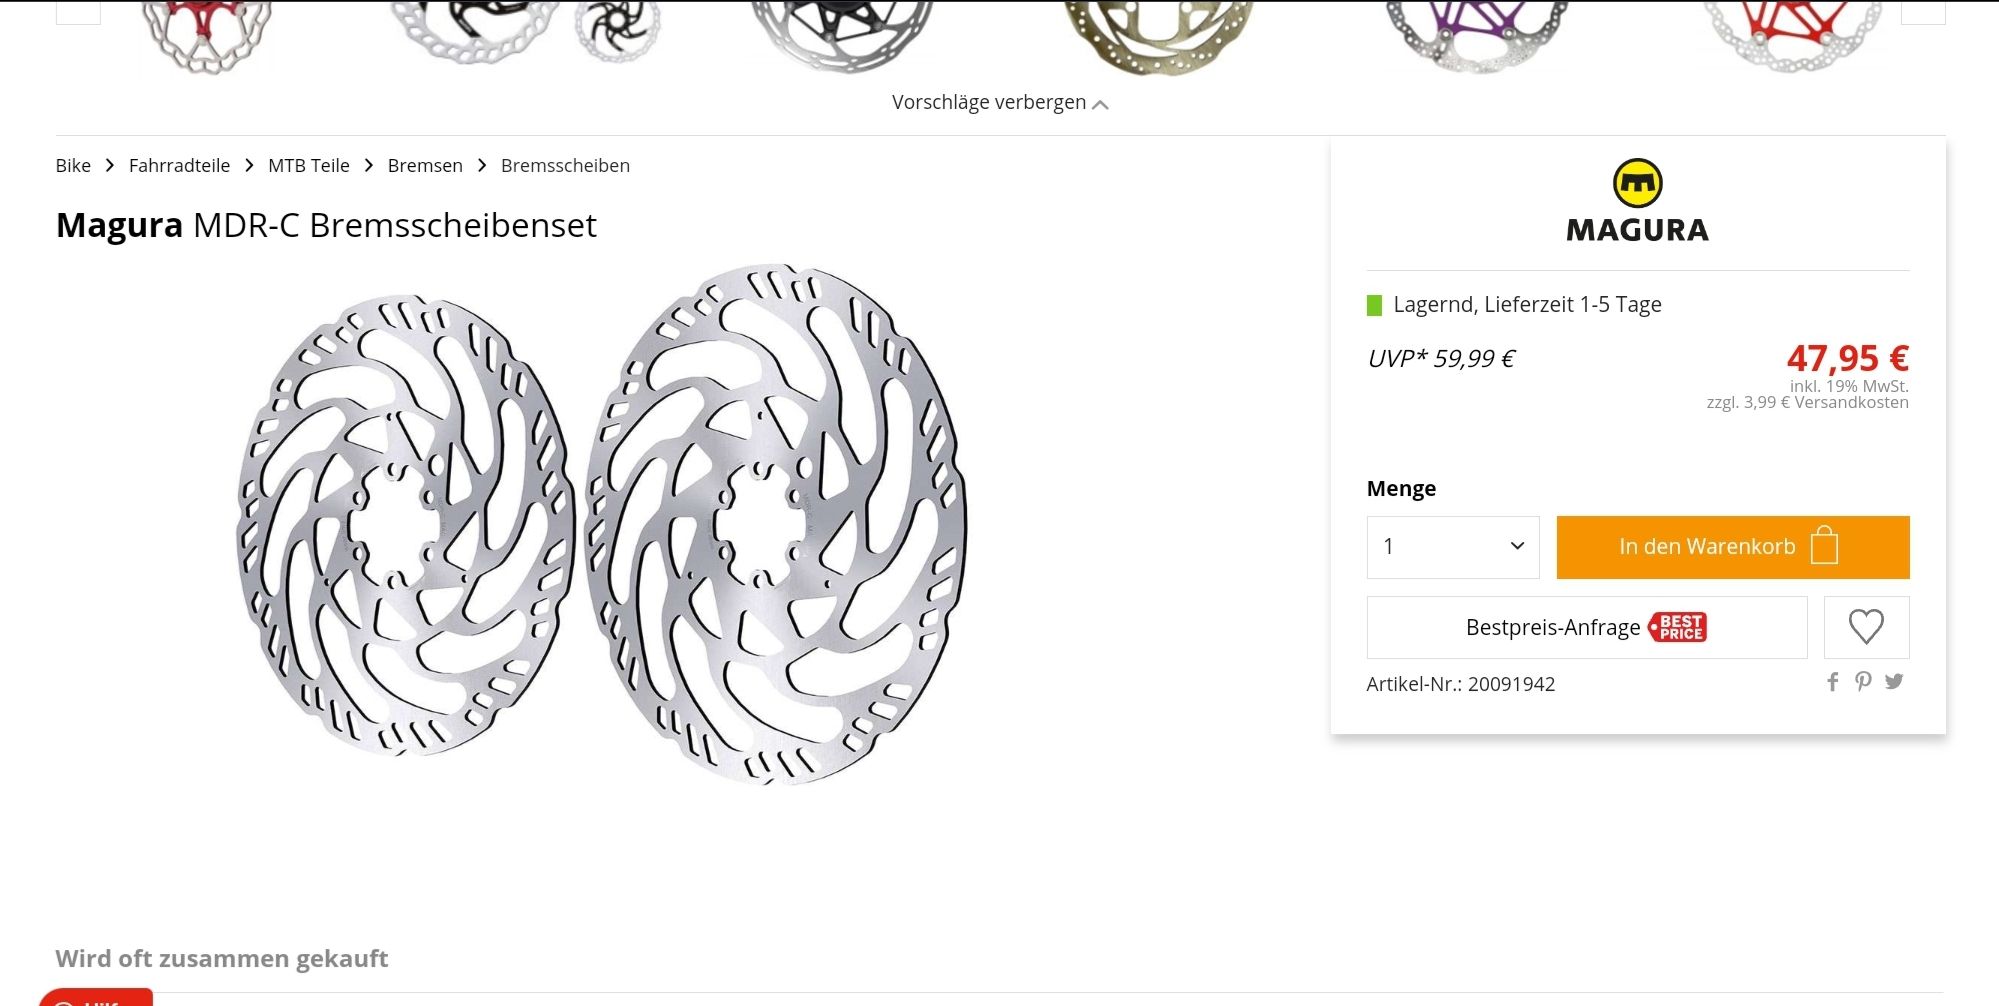Open Bremsen breadcrumb category
Screen dimensions: 1999x1006
[x=425, y=166]
